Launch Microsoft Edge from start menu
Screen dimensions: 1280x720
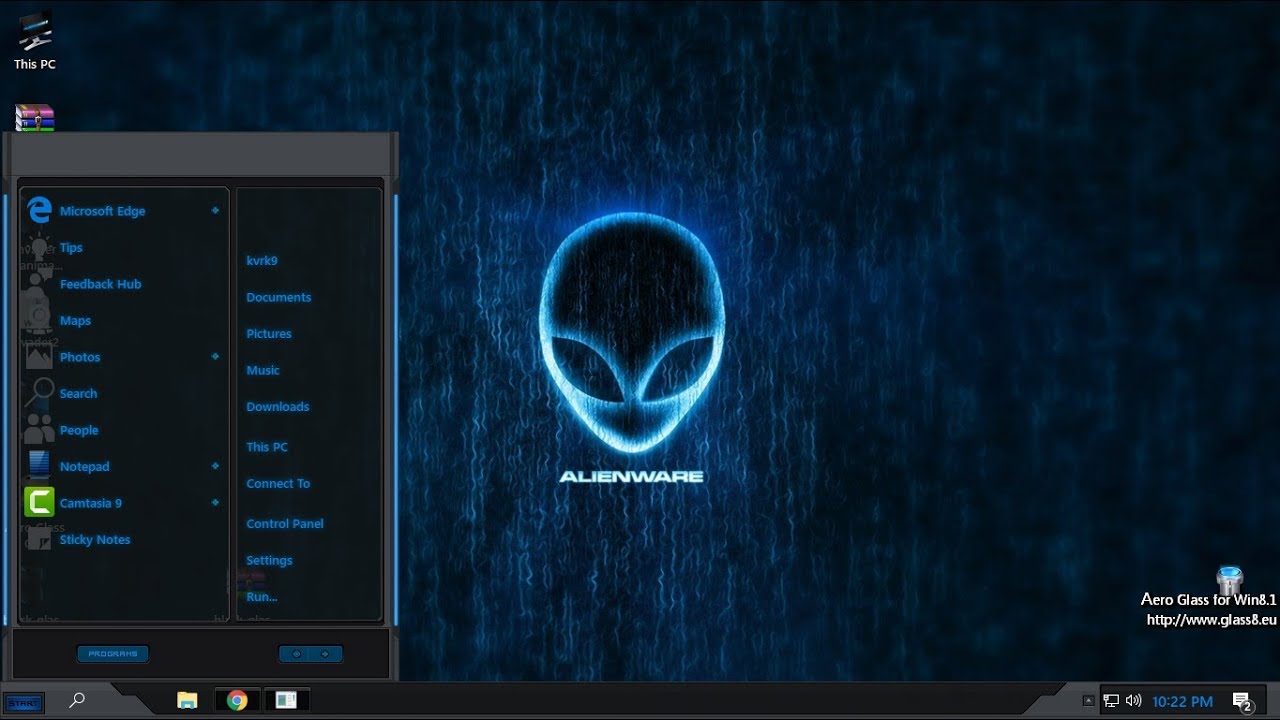(x=124, y=211)
